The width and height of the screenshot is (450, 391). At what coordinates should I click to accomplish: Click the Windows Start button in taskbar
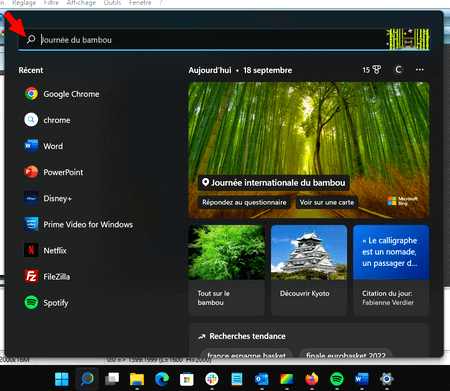(x=62, y=379)
